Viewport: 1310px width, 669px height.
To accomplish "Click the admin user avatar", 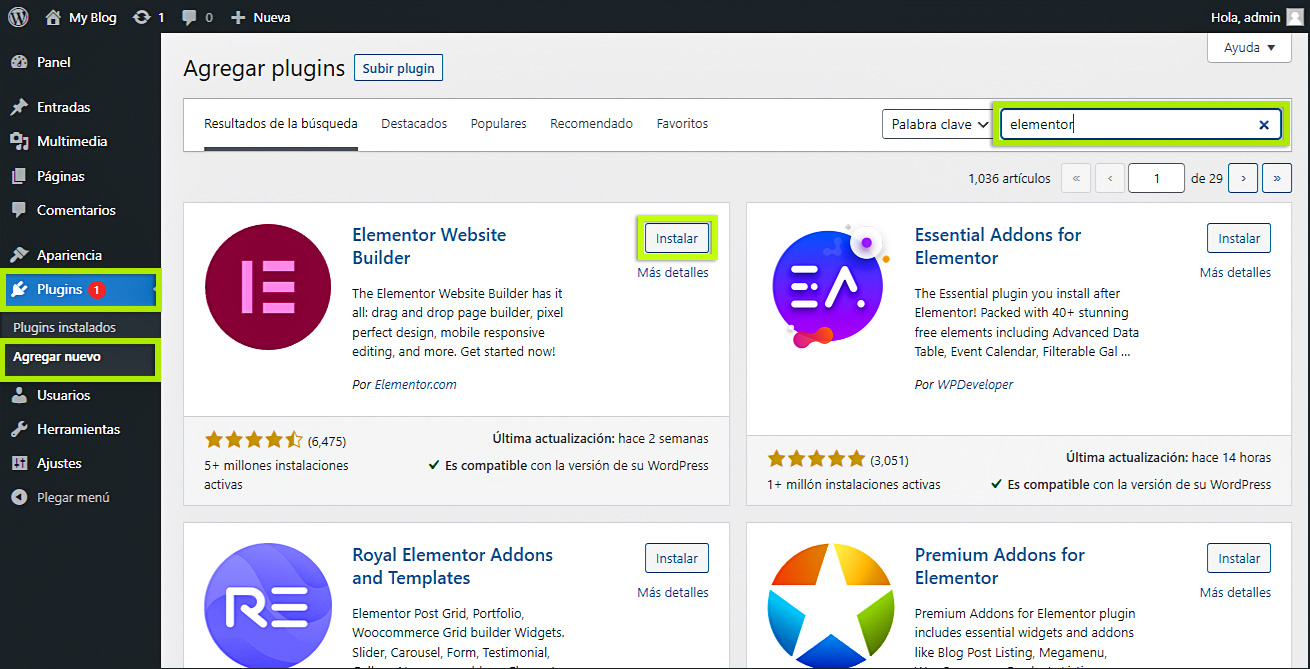I will 1294,17.
